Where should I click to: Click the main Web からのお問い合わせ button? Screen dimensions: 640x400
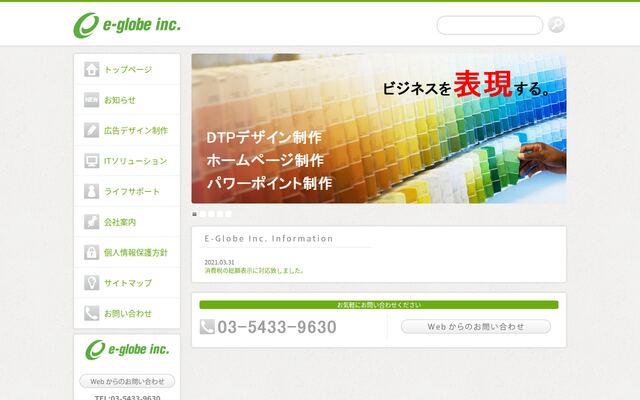476,327
